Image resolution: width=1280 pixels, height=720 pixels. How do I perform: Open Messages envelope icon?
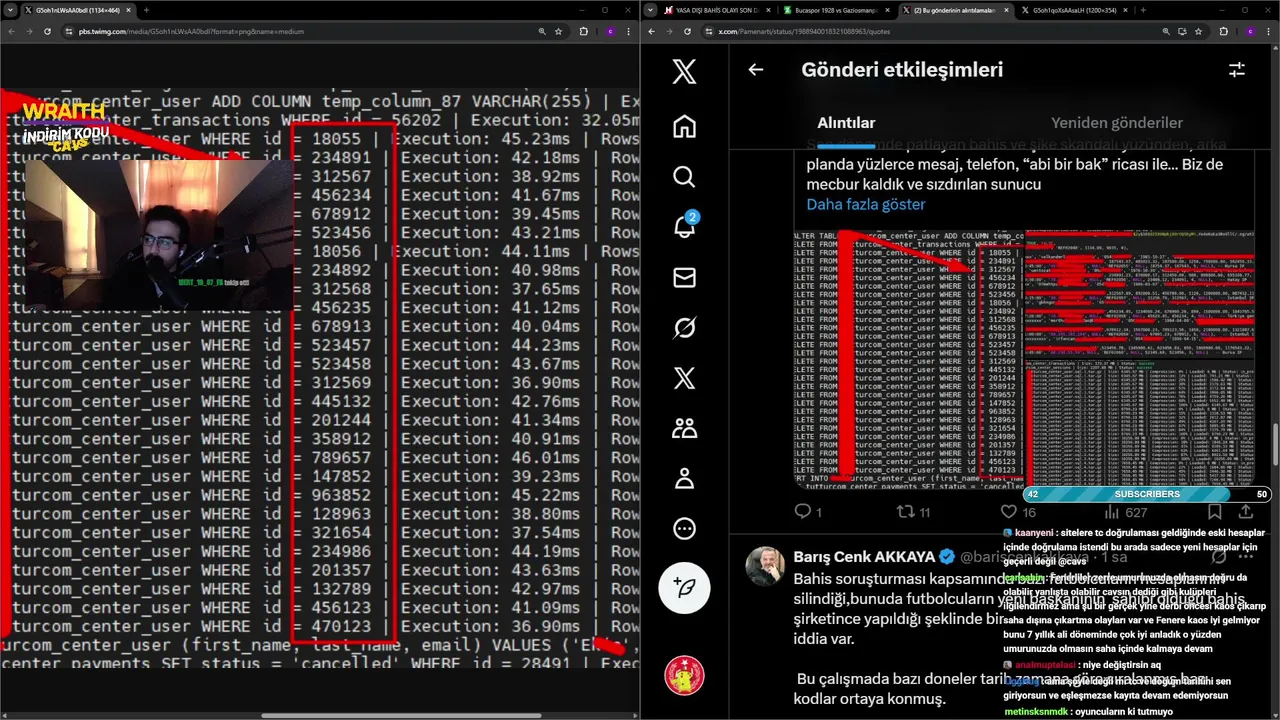[684, 277]
